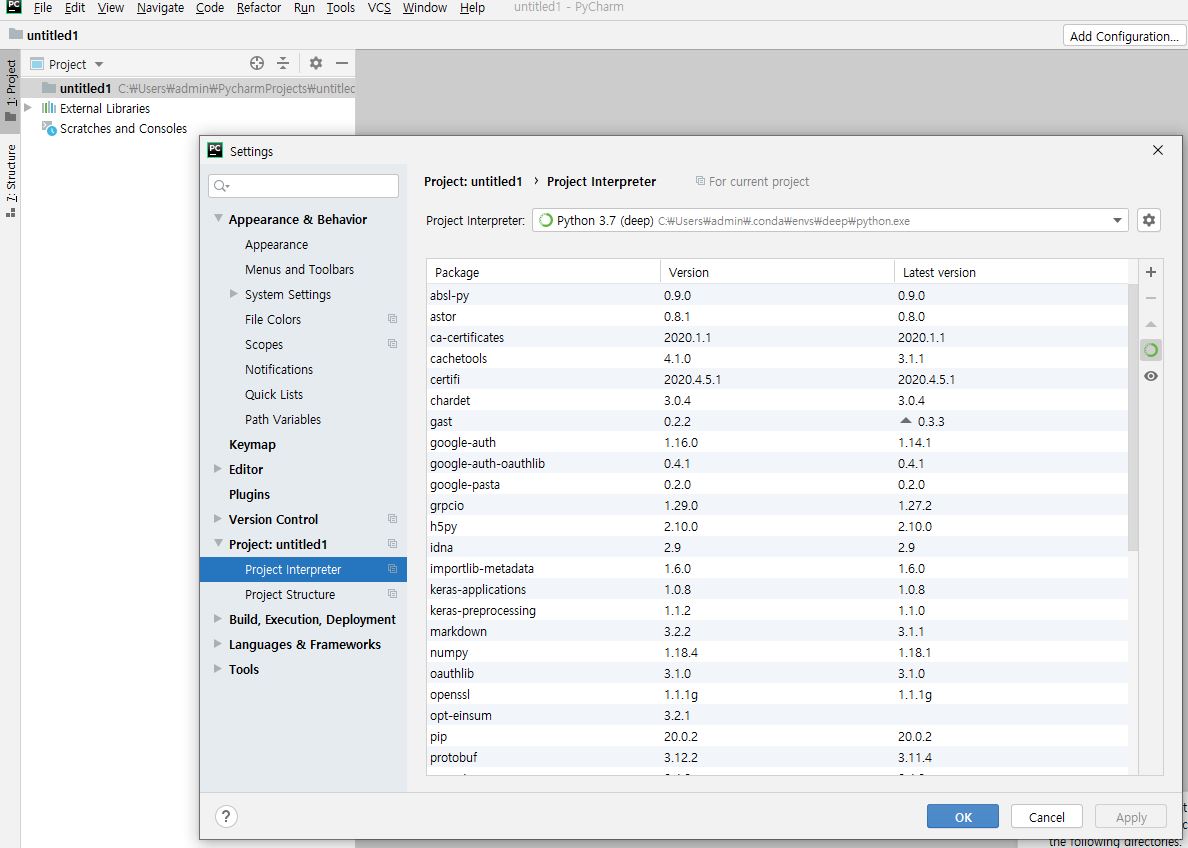Open the interpreter gear settings button
The height and width of the screenshot is (848, 1188).
point(1149,221)
